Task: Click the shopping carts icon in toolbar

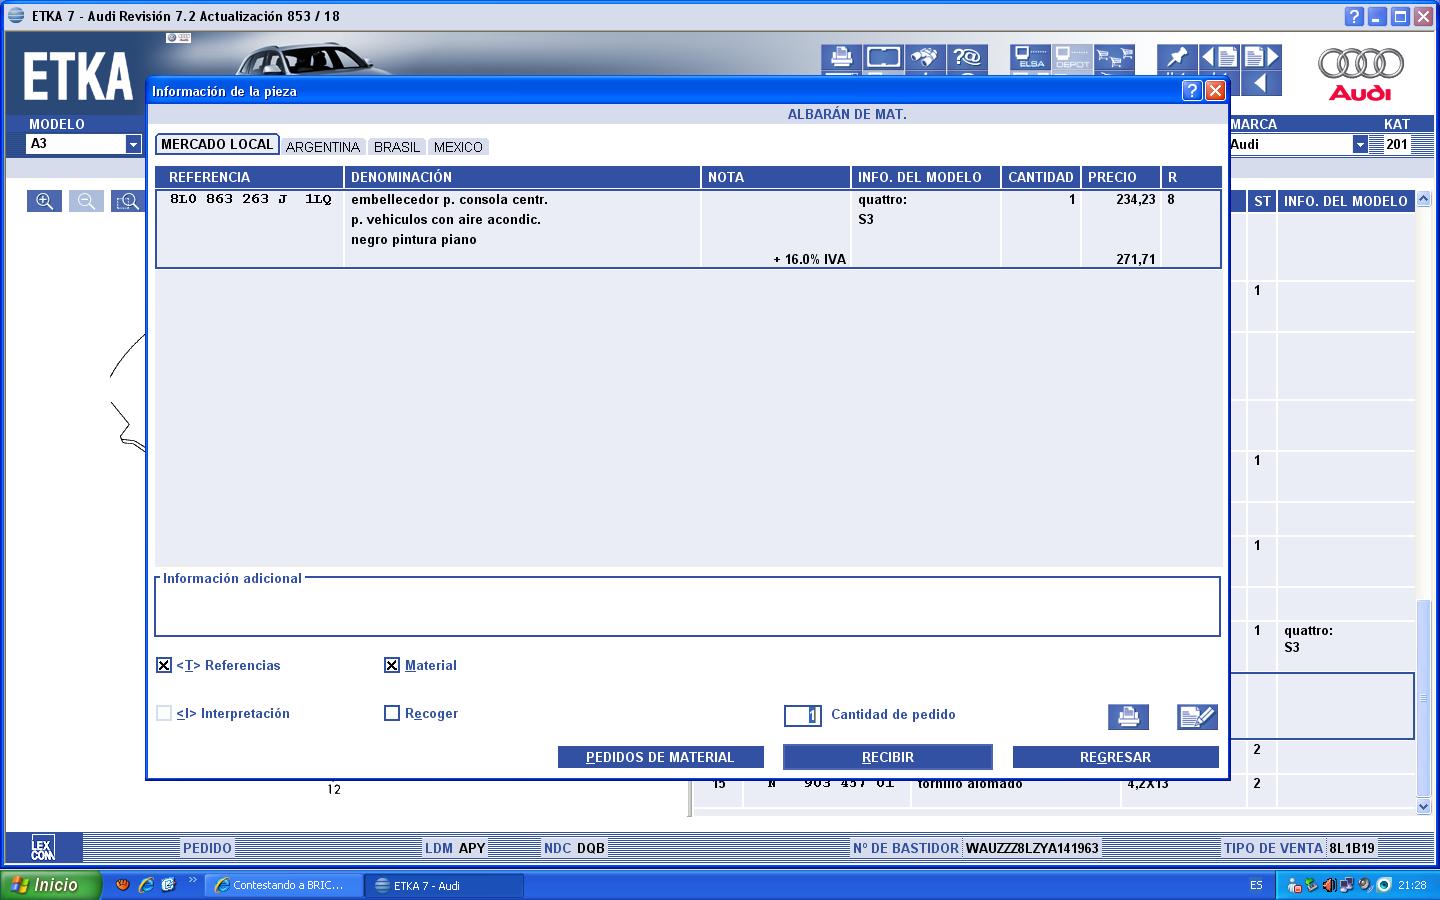Action: pos(1114,57)
